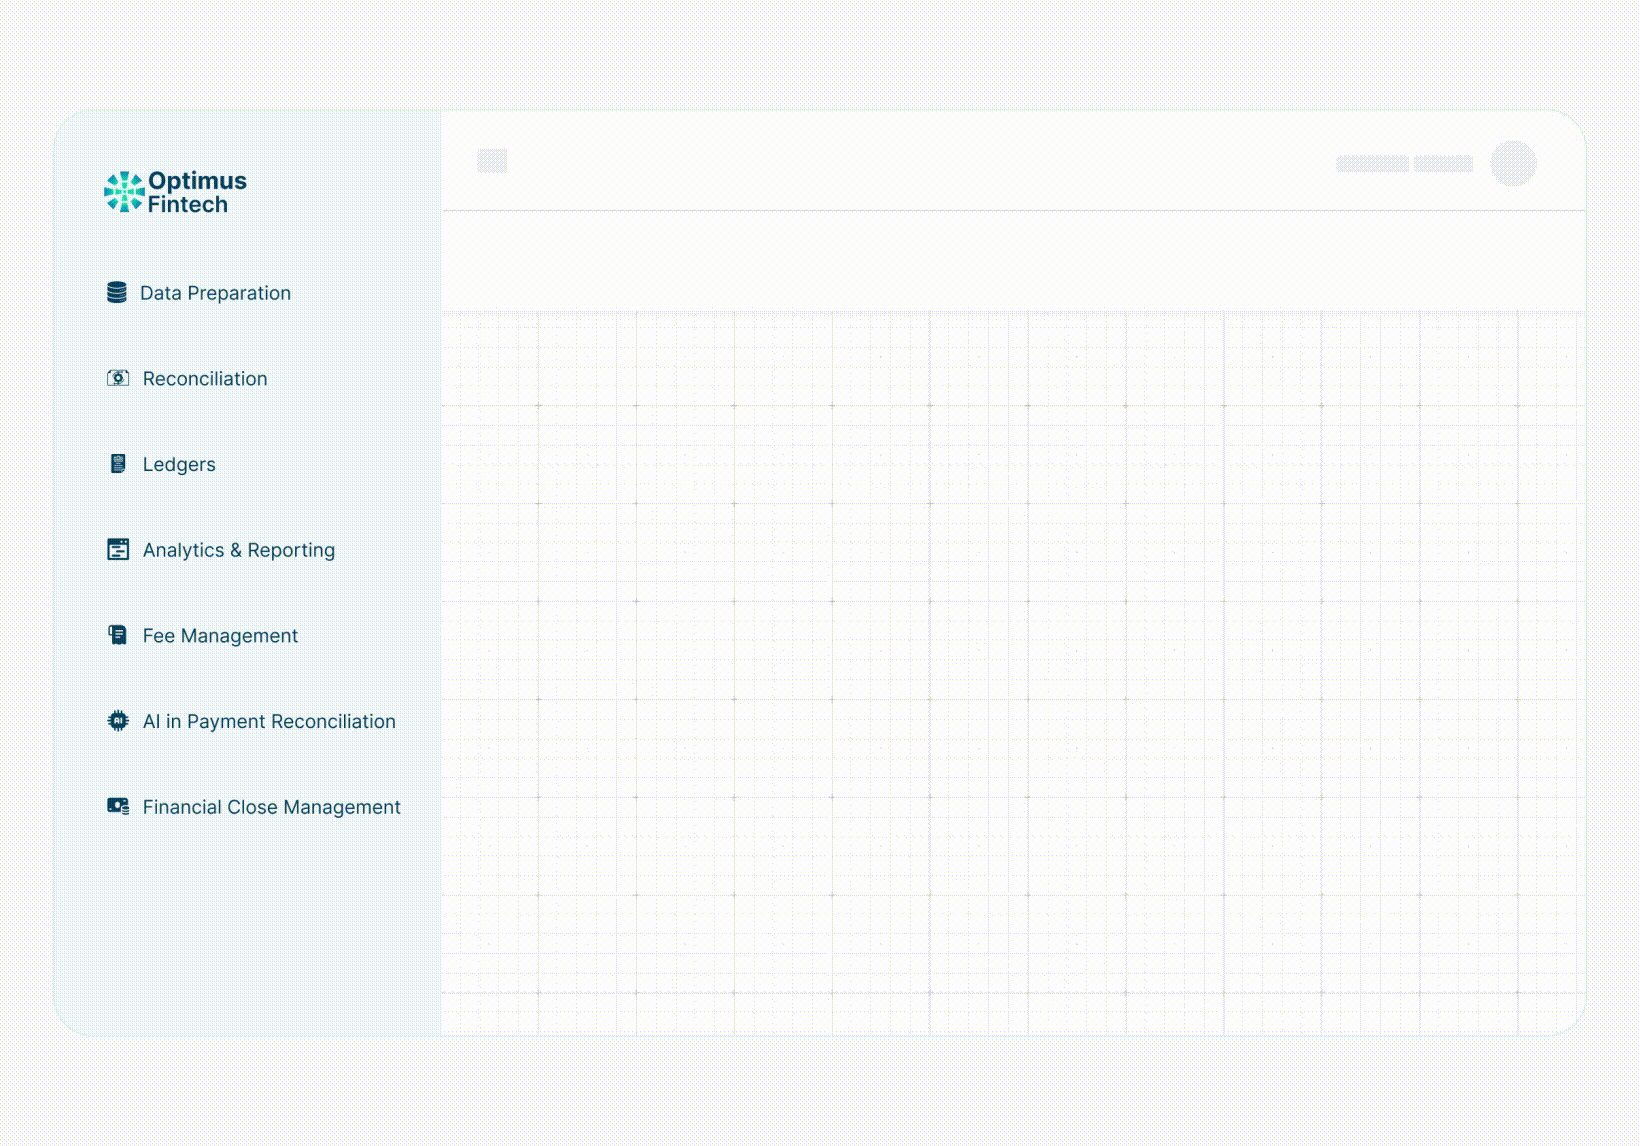This screenshot has height=1146, width=1640.
Task: Click the Financial Close Management icon
Action: click(x=118, y=806)
